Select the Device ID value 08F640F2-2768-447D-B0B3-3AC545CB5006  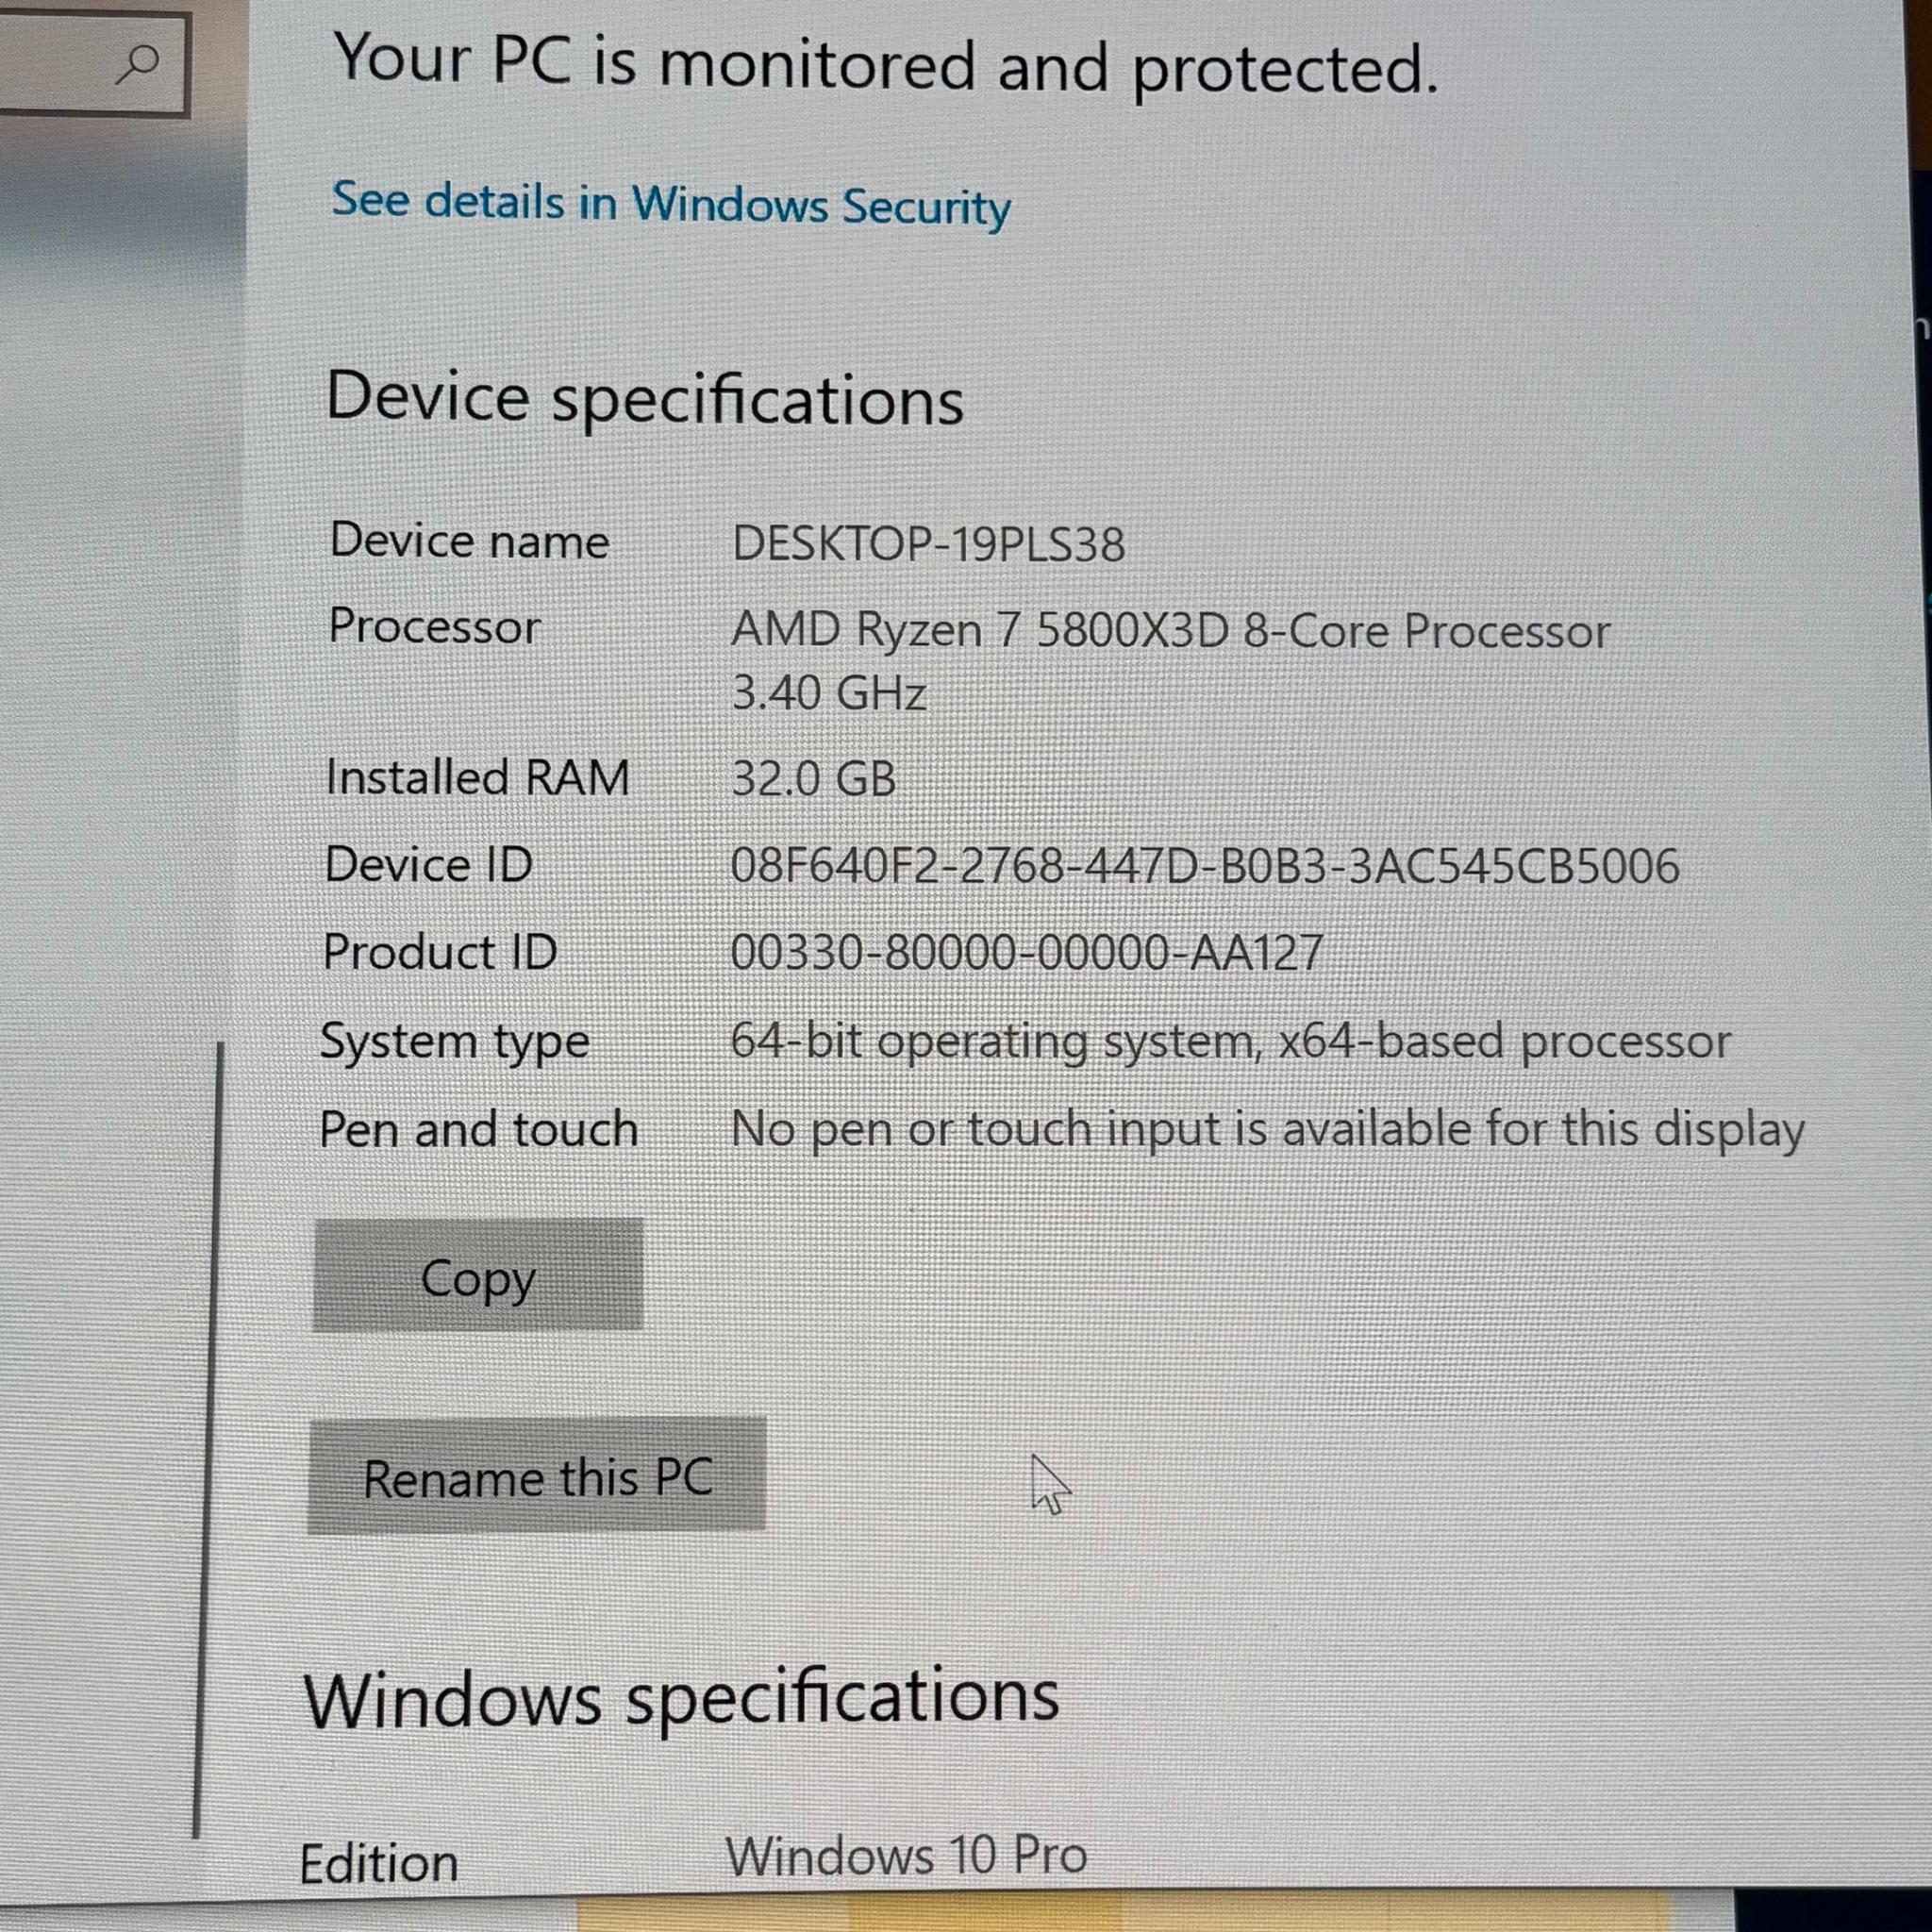pyautogui.click(x=1205, y=866)
